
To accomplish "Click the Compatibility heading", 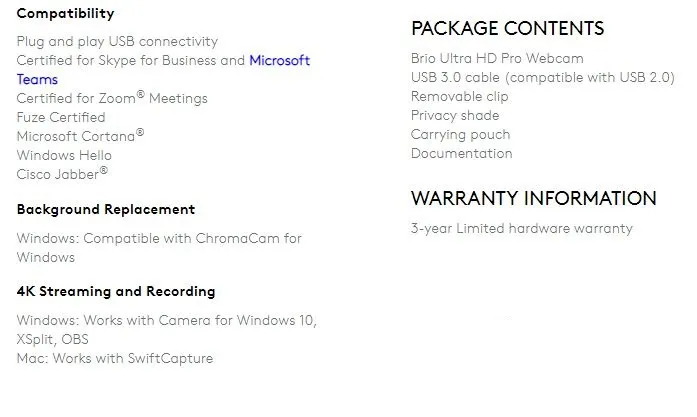I will (65, 13).
